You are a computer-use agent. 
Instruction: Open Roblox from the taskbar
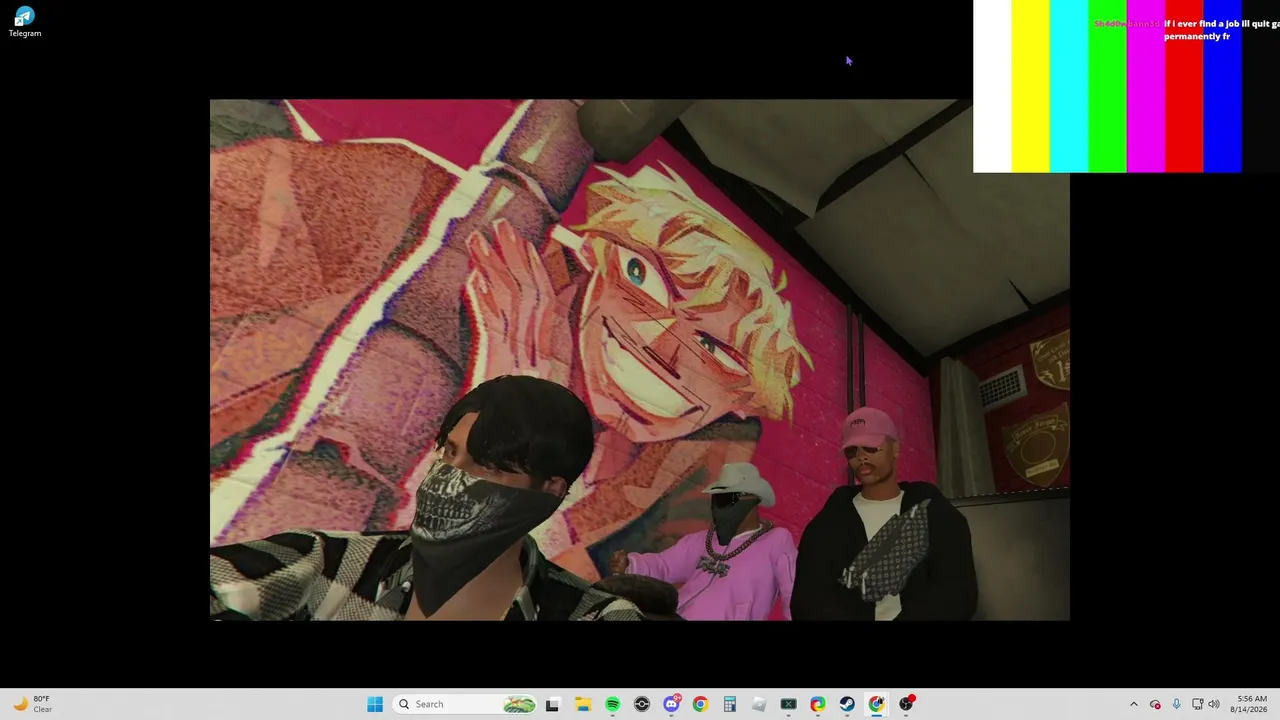tap(759, 704)
